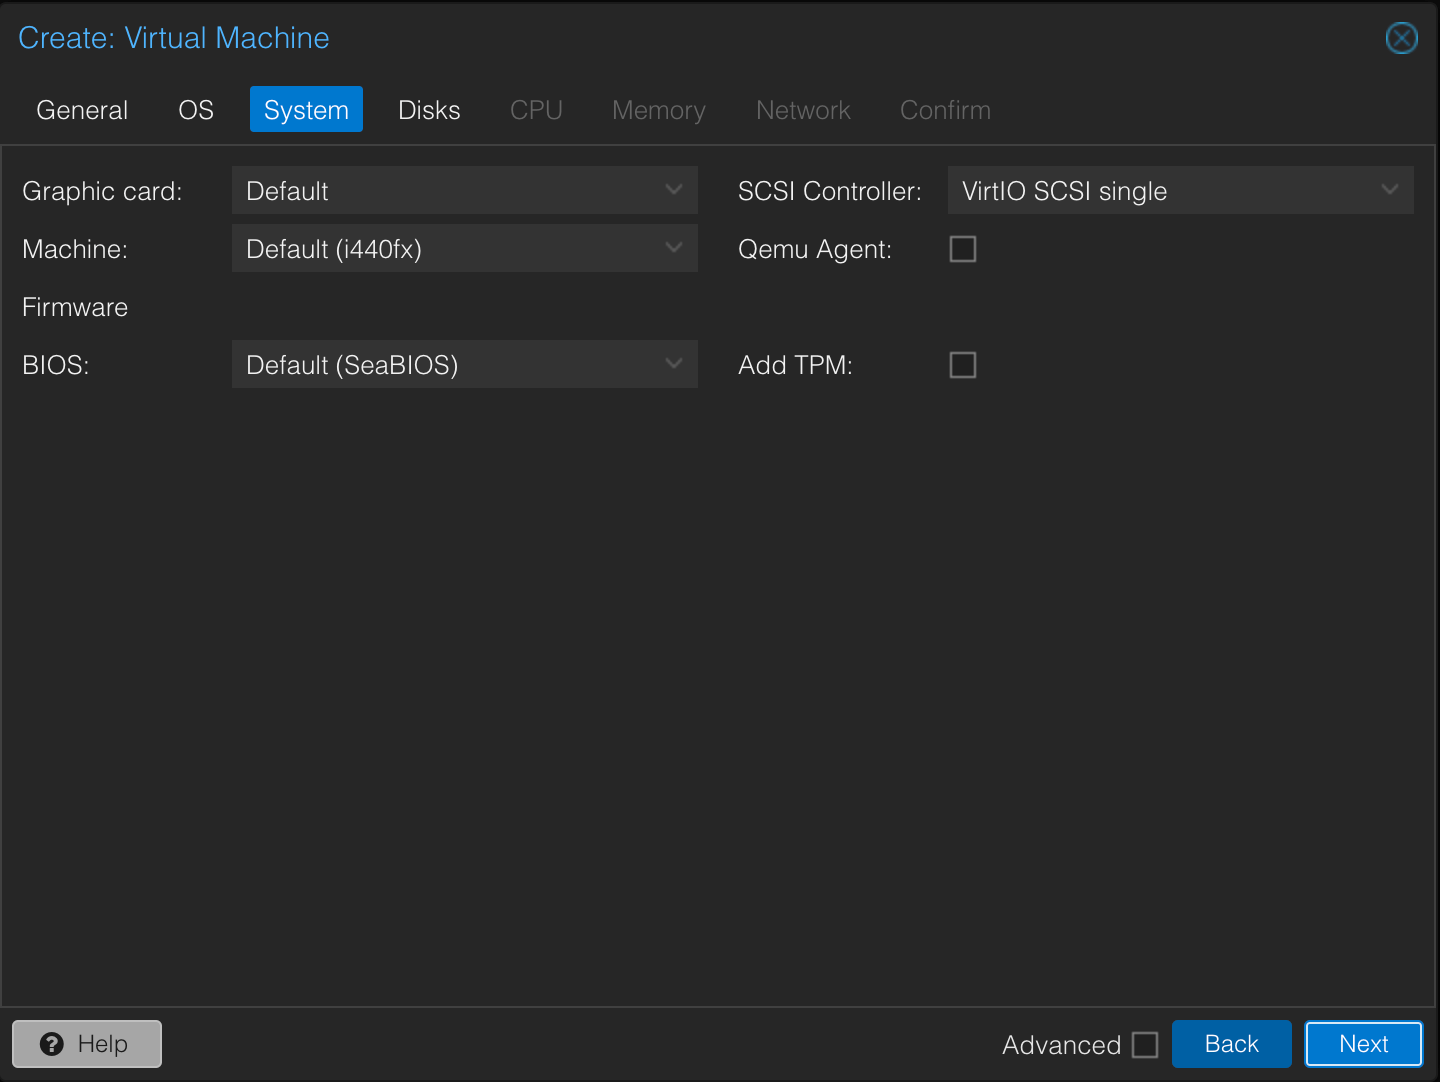
Task: Open the Machine type dropdown chevron
Action: click(x=674, y=248)
